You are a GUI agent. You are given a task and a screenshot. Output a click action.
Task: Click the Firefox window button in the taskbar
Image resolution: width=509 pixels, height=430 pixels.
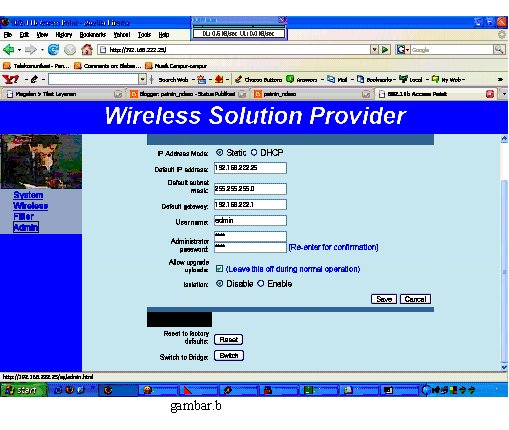click(x=118, y=390)
